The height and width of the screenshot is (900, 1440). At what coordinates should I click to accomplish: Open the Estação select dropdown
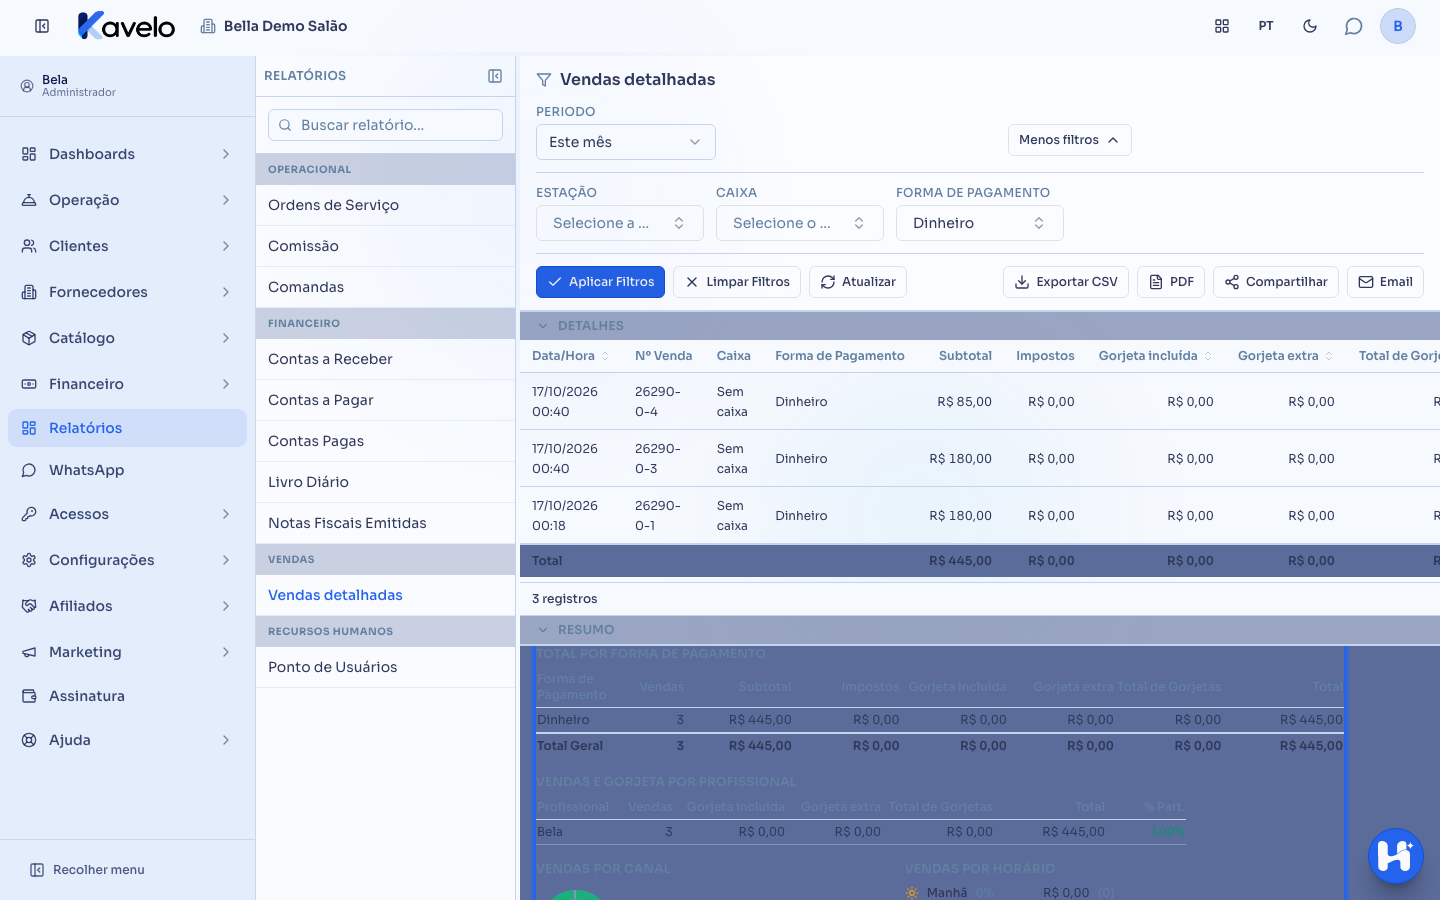point(620,223)
